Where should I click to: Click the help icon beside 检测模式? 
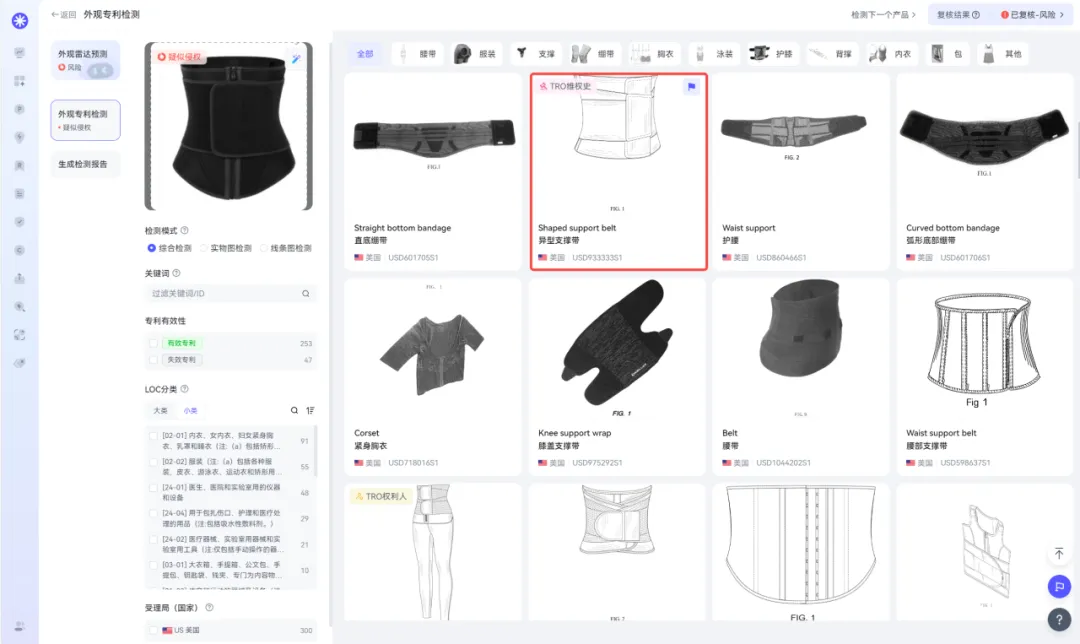pyautogui.click(x=185, y=231)
